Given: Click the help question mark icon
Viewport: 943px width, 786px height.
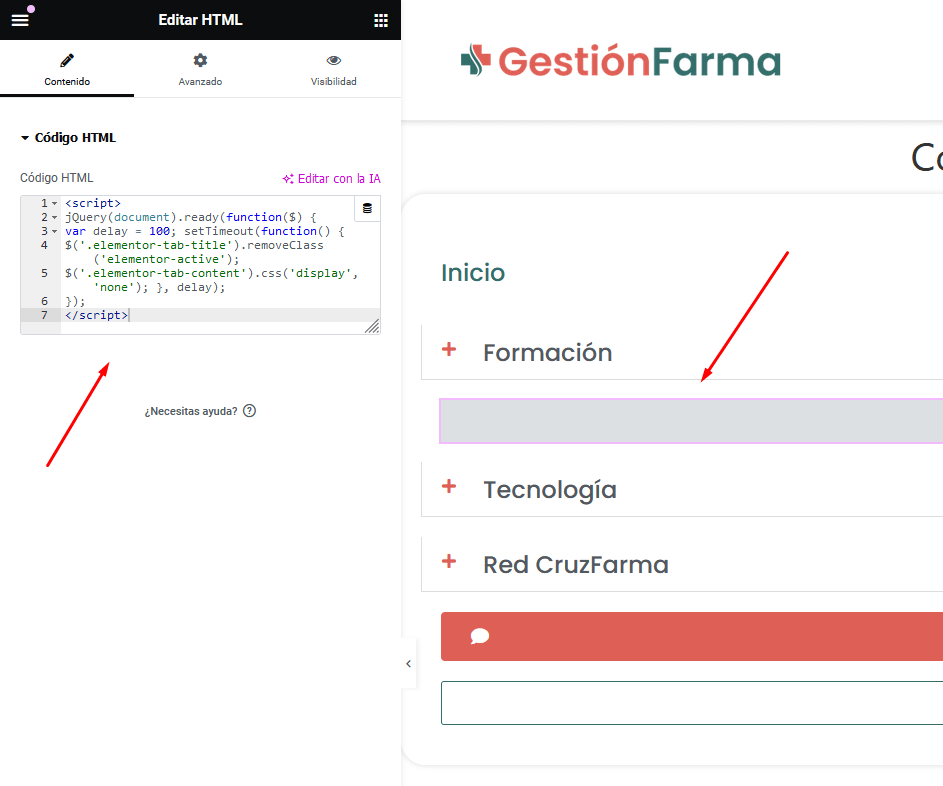Looking at the screenshot, I should click(250, 411).
